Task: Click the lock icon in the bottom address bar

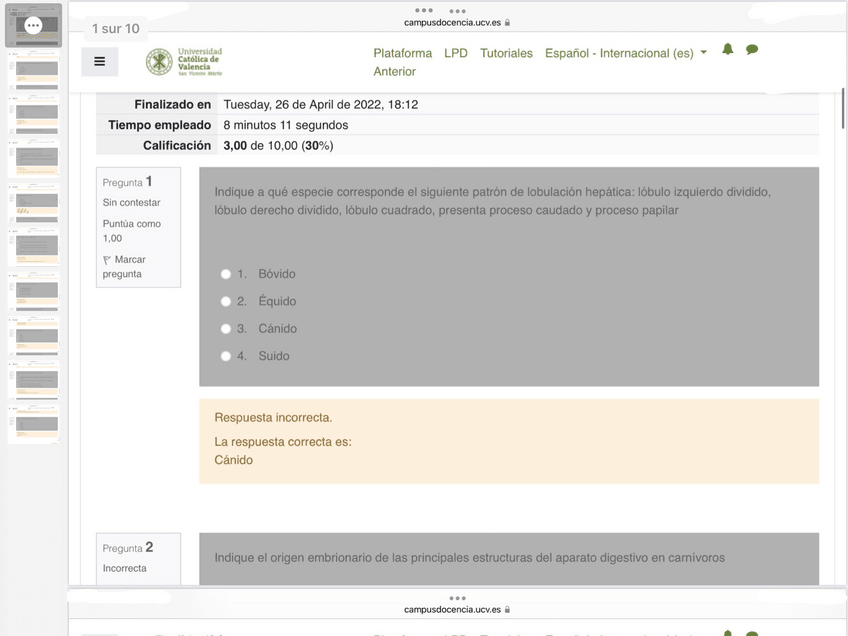Action: (506, 608)
